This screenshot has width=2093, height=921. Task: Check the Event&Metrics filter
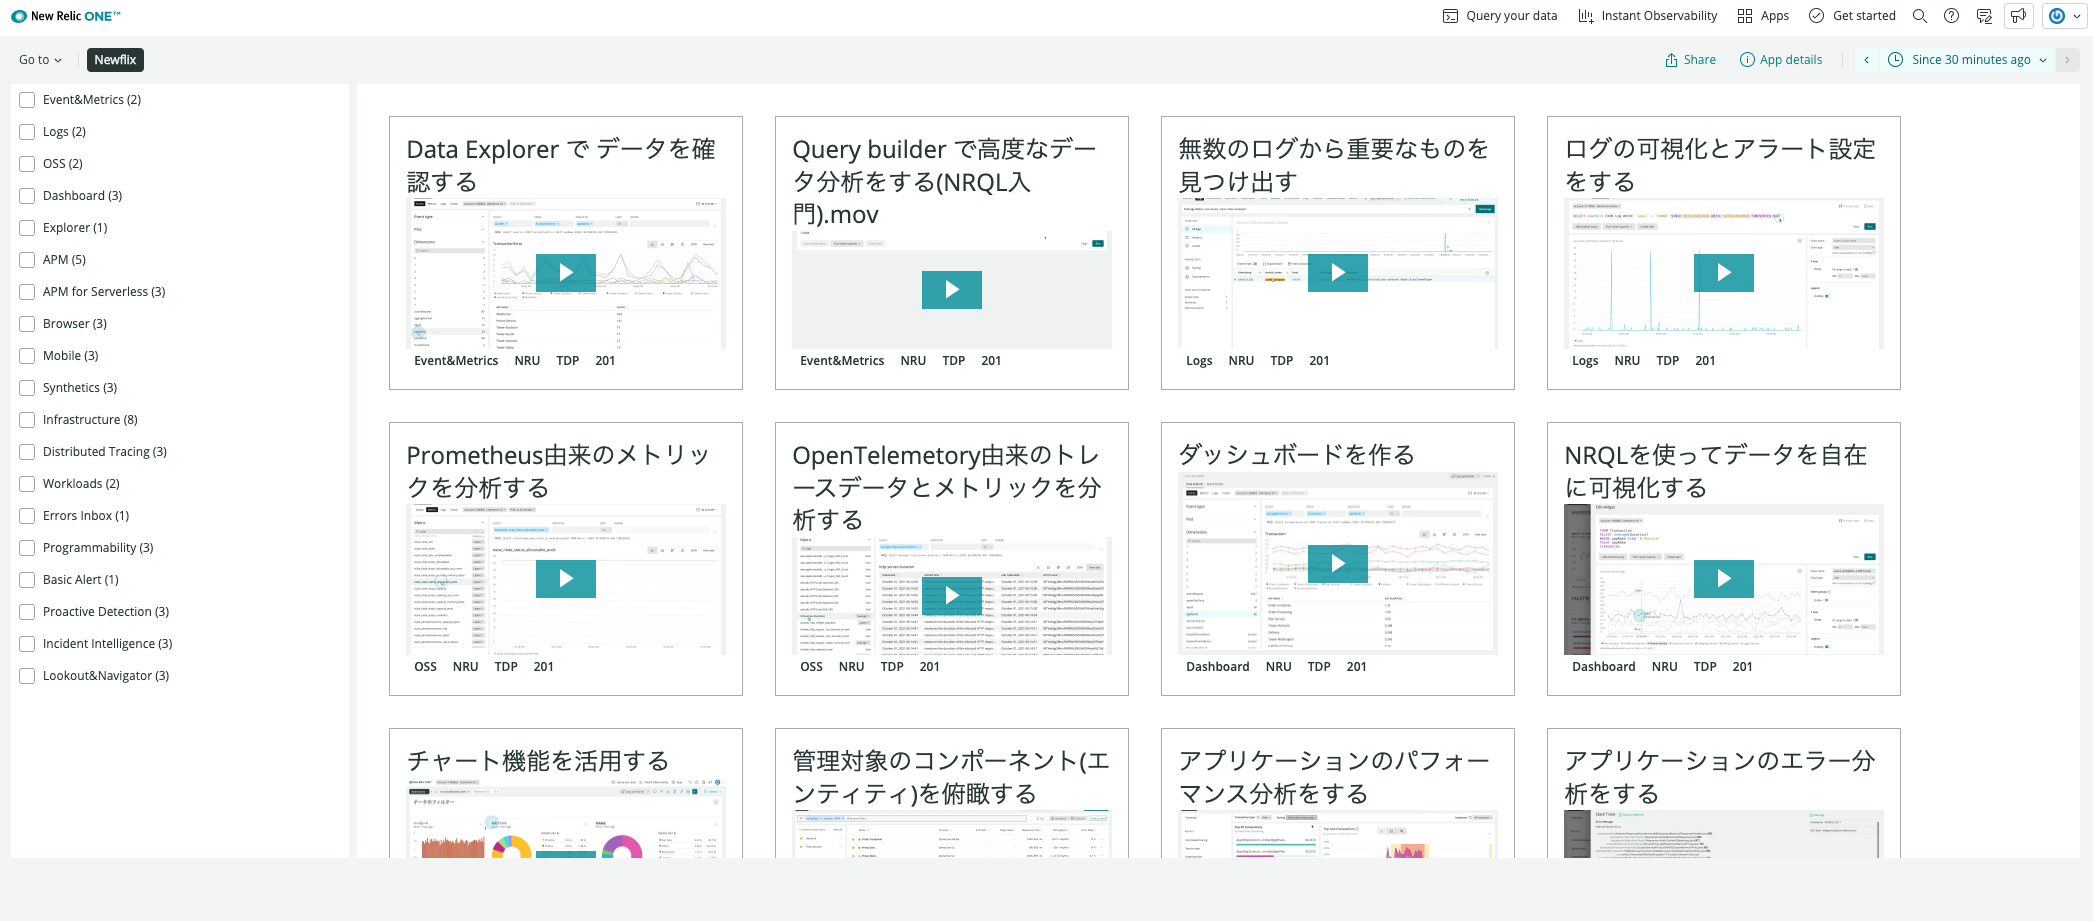click(27, 100)
